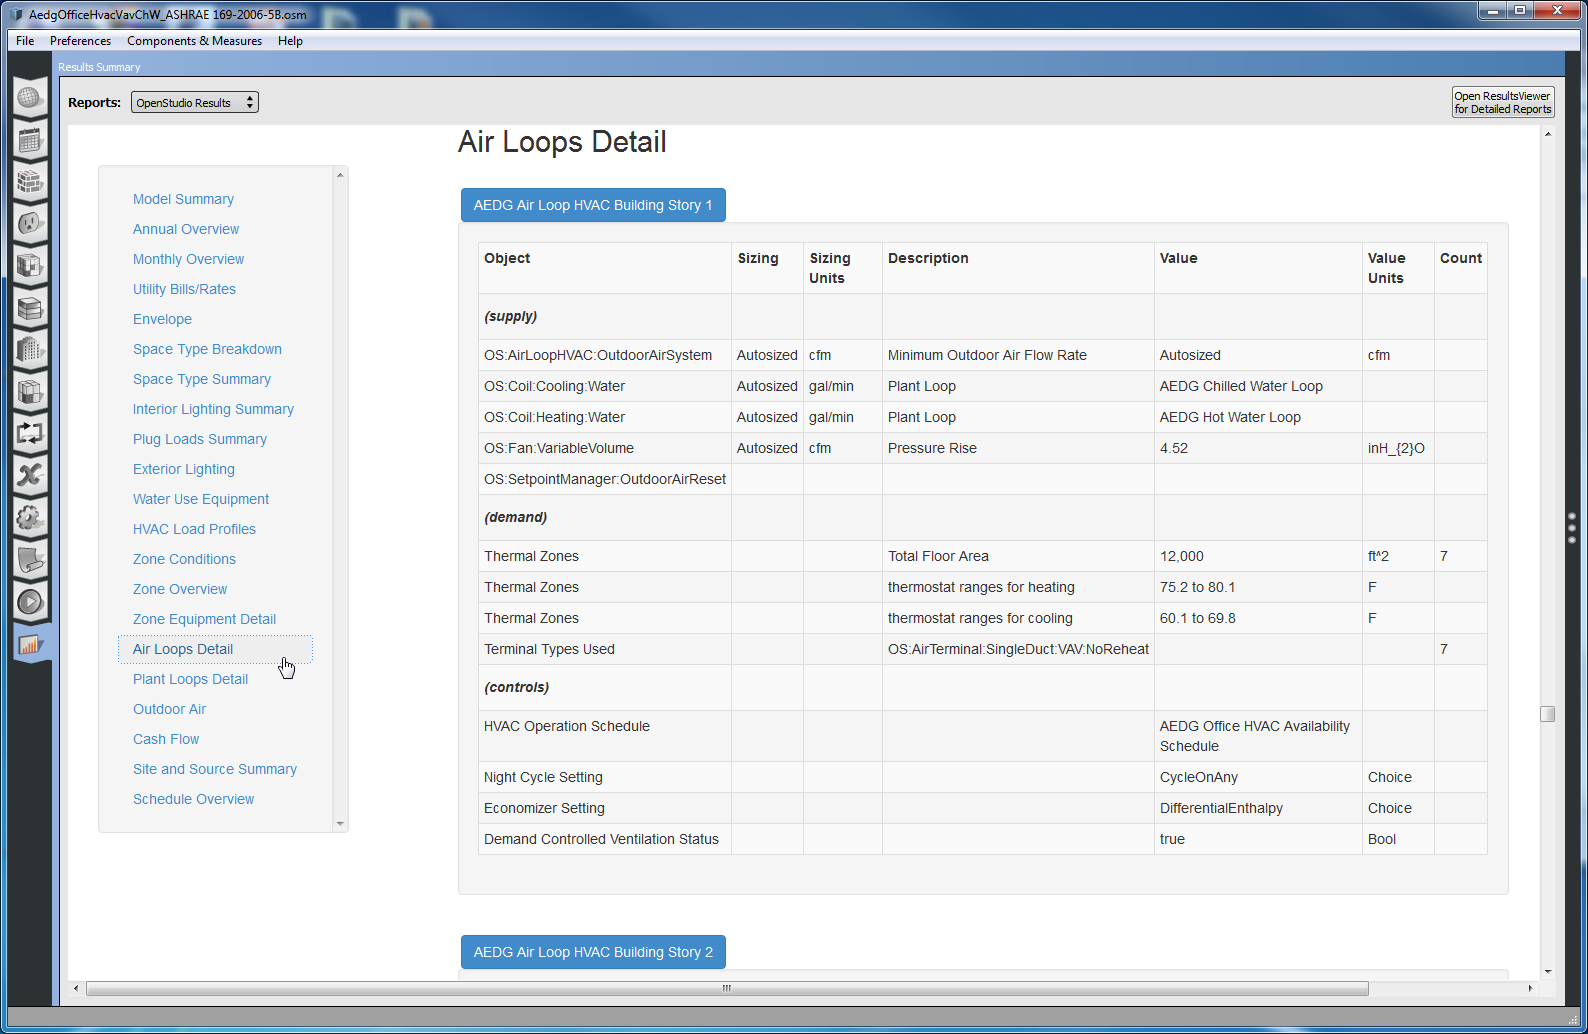Screen dimensions: 1588x1034
Task: Jump to the Model Summary section link
Action: (183, 199)
